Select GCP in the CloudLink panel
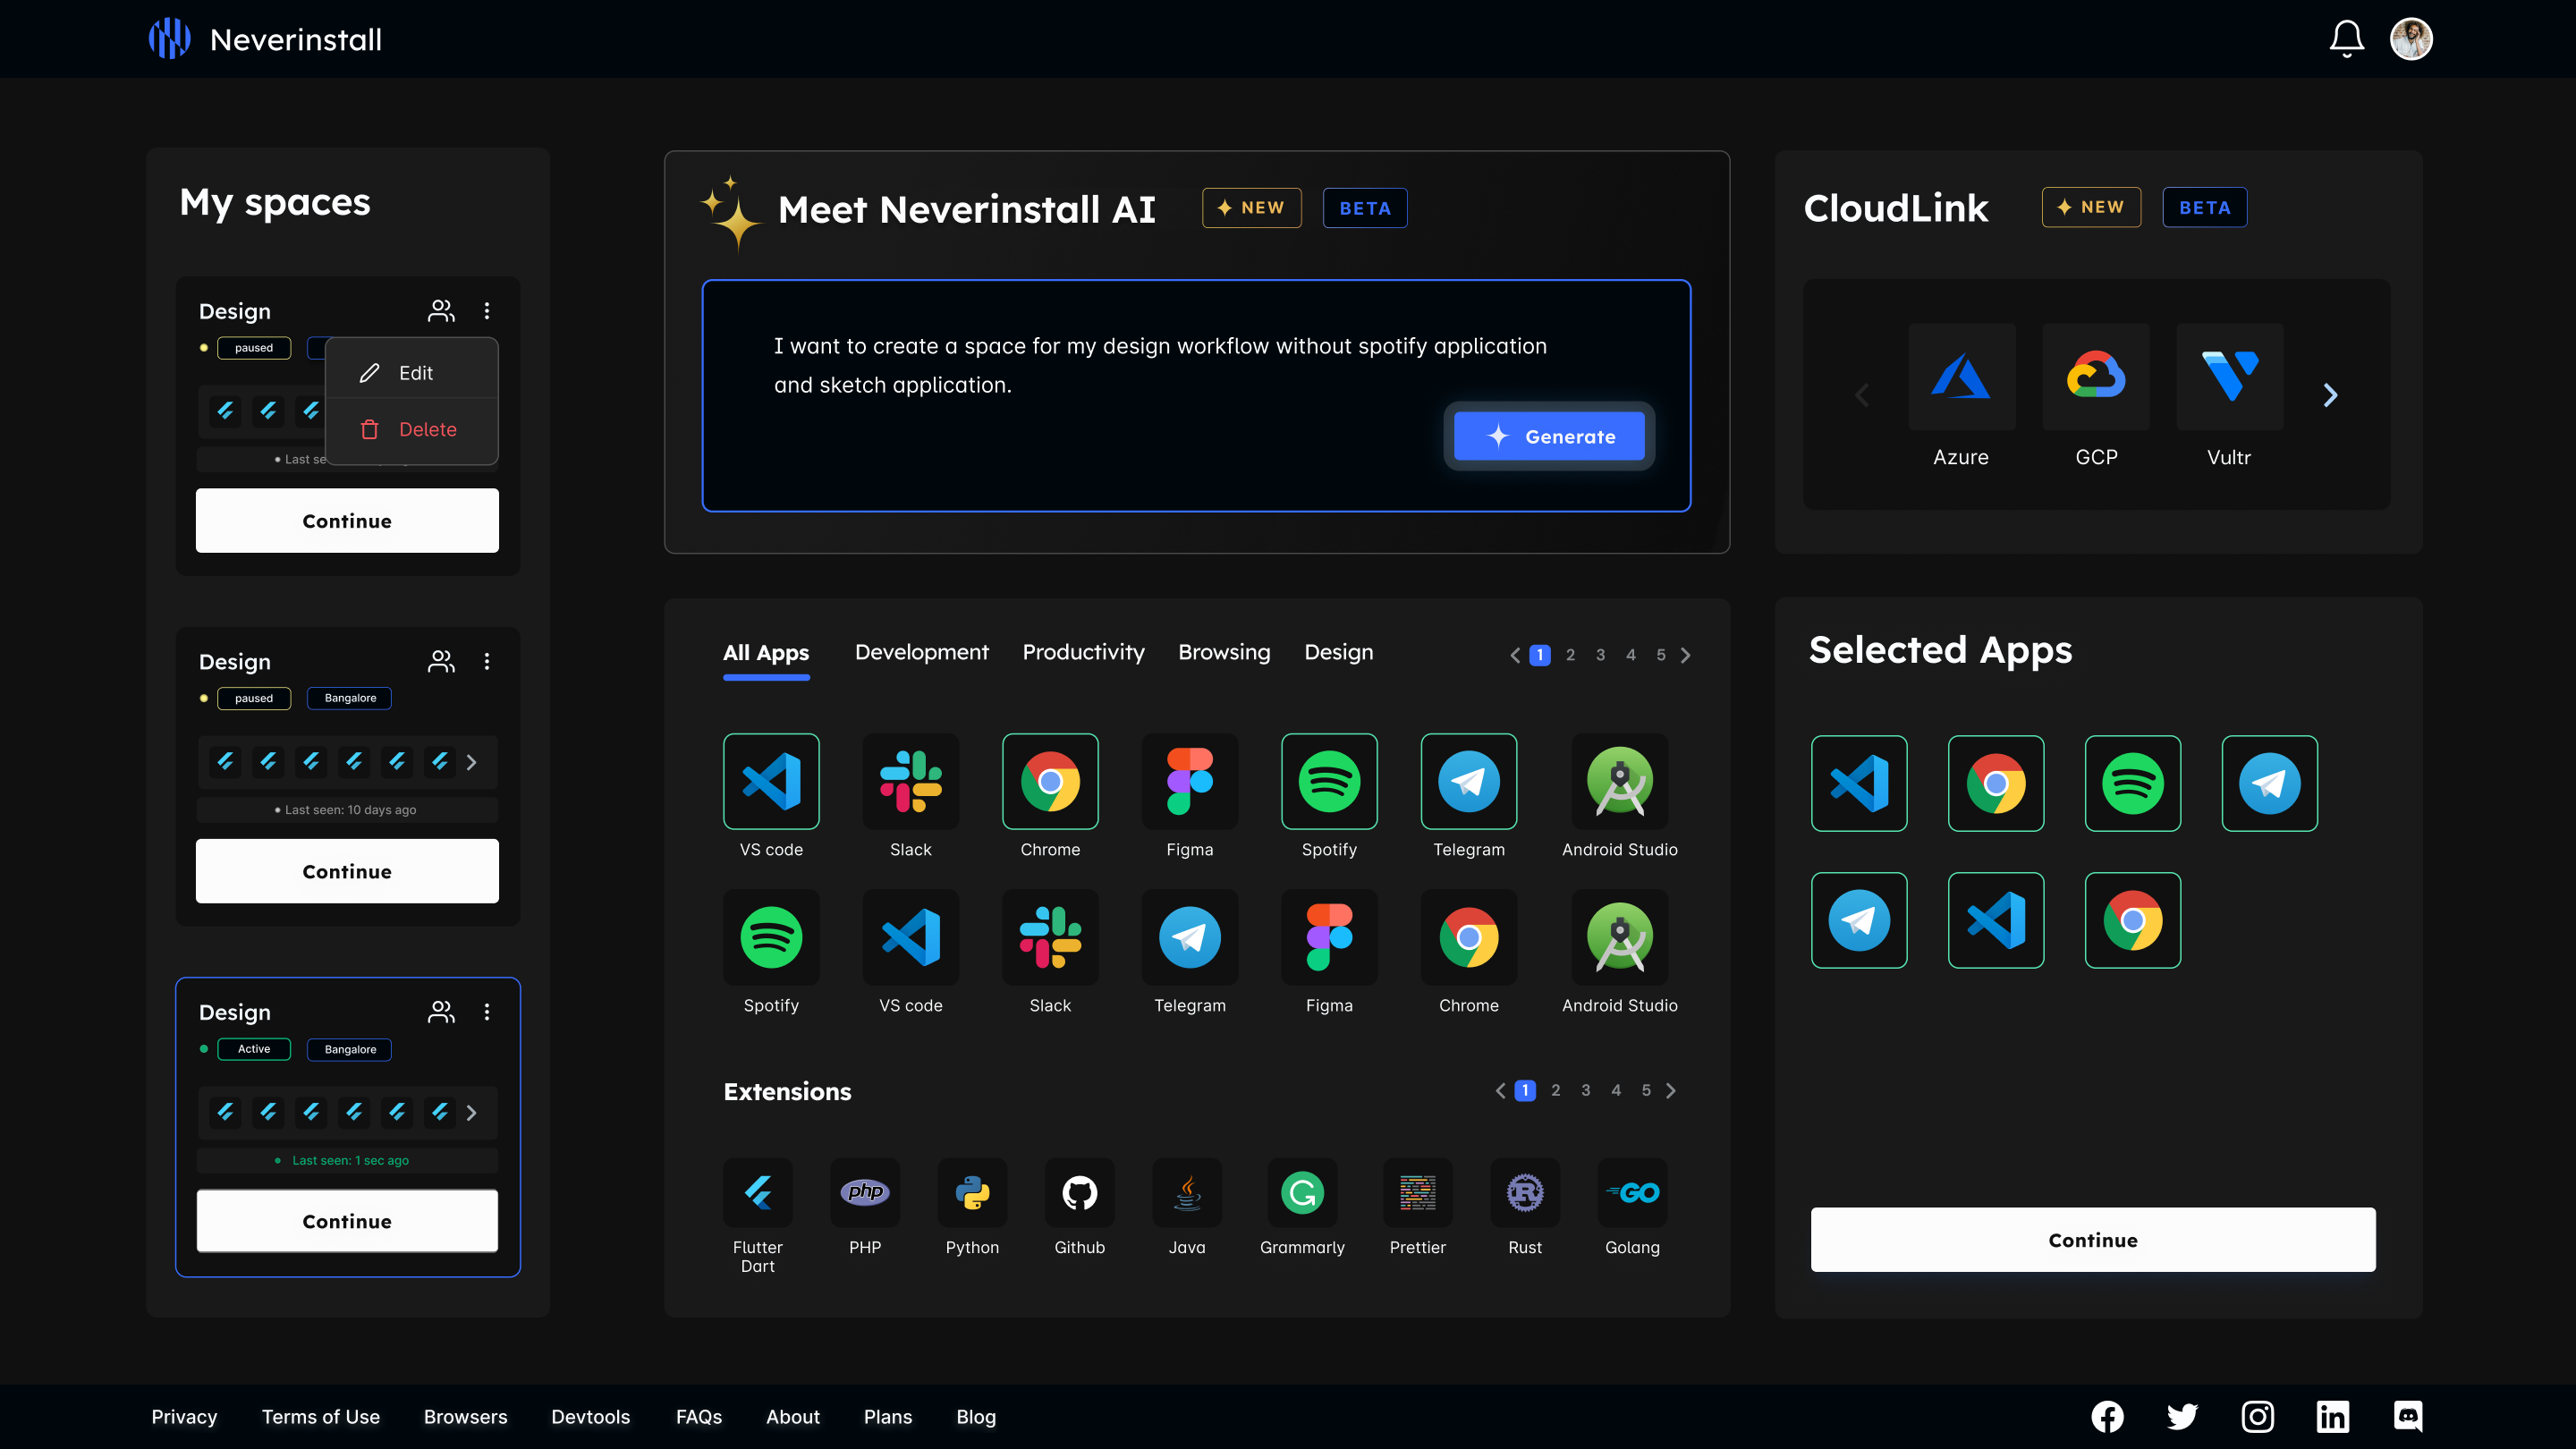Image resolution: width=2576 pixels, height=1449 pixels. (2096, 378)
